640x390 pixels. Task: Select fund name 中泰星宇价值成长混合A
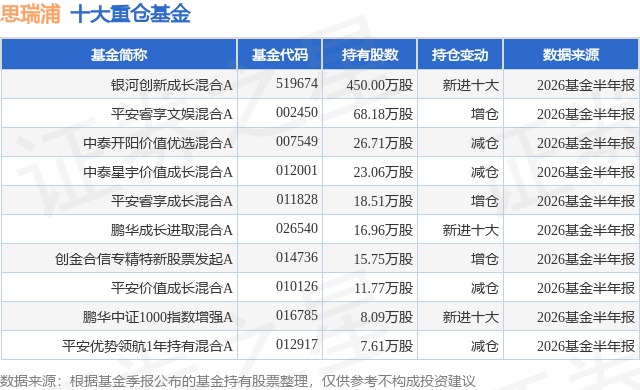coord(158,172)
